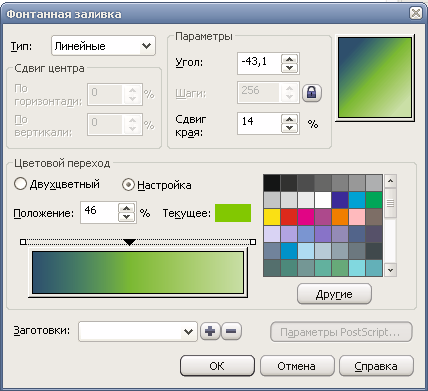Pick the red swatch in the palette
428x391 pixels.
tap(289, 217)
